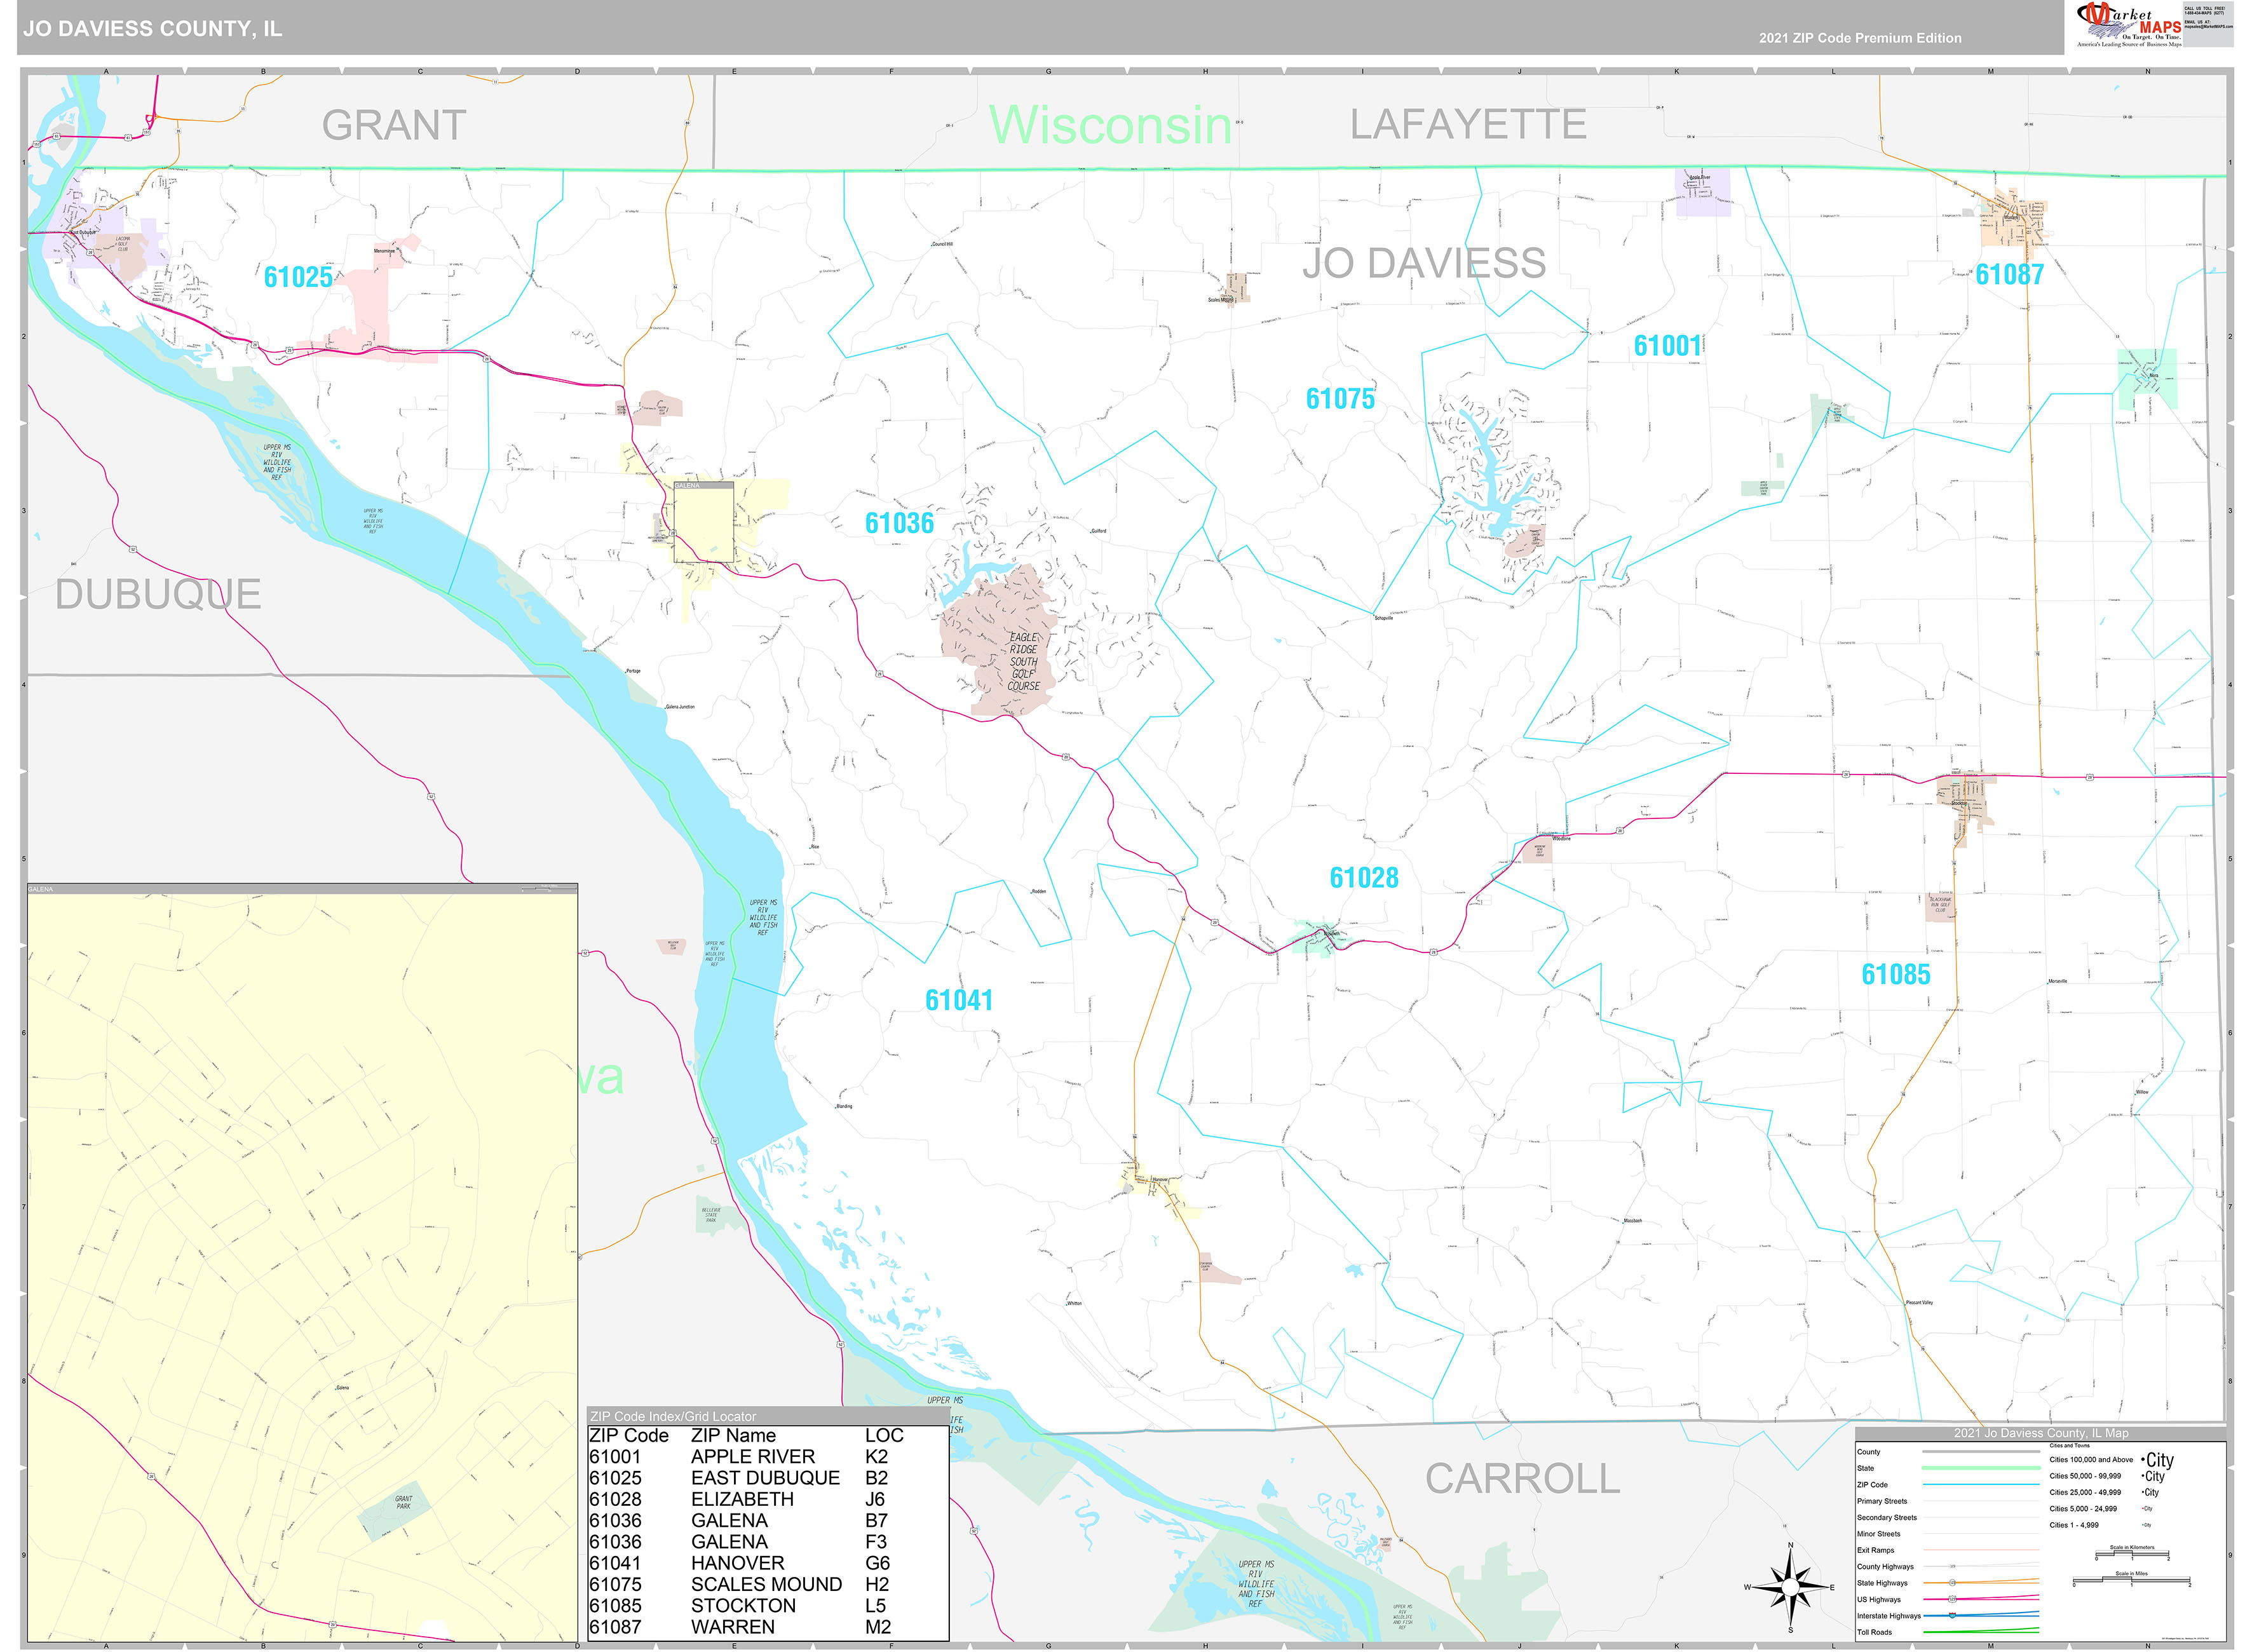Screen dimensions: 2245x1652
Task: Select the green Wisconsin state label
Action: point(1110,125)
